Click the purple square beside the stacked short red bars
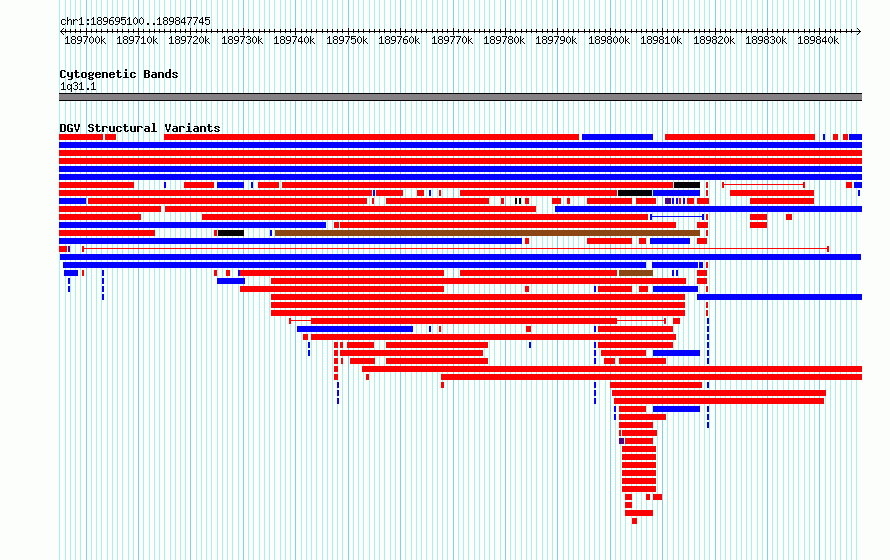This screenshot has height=560, width=890. pos(622,441)
